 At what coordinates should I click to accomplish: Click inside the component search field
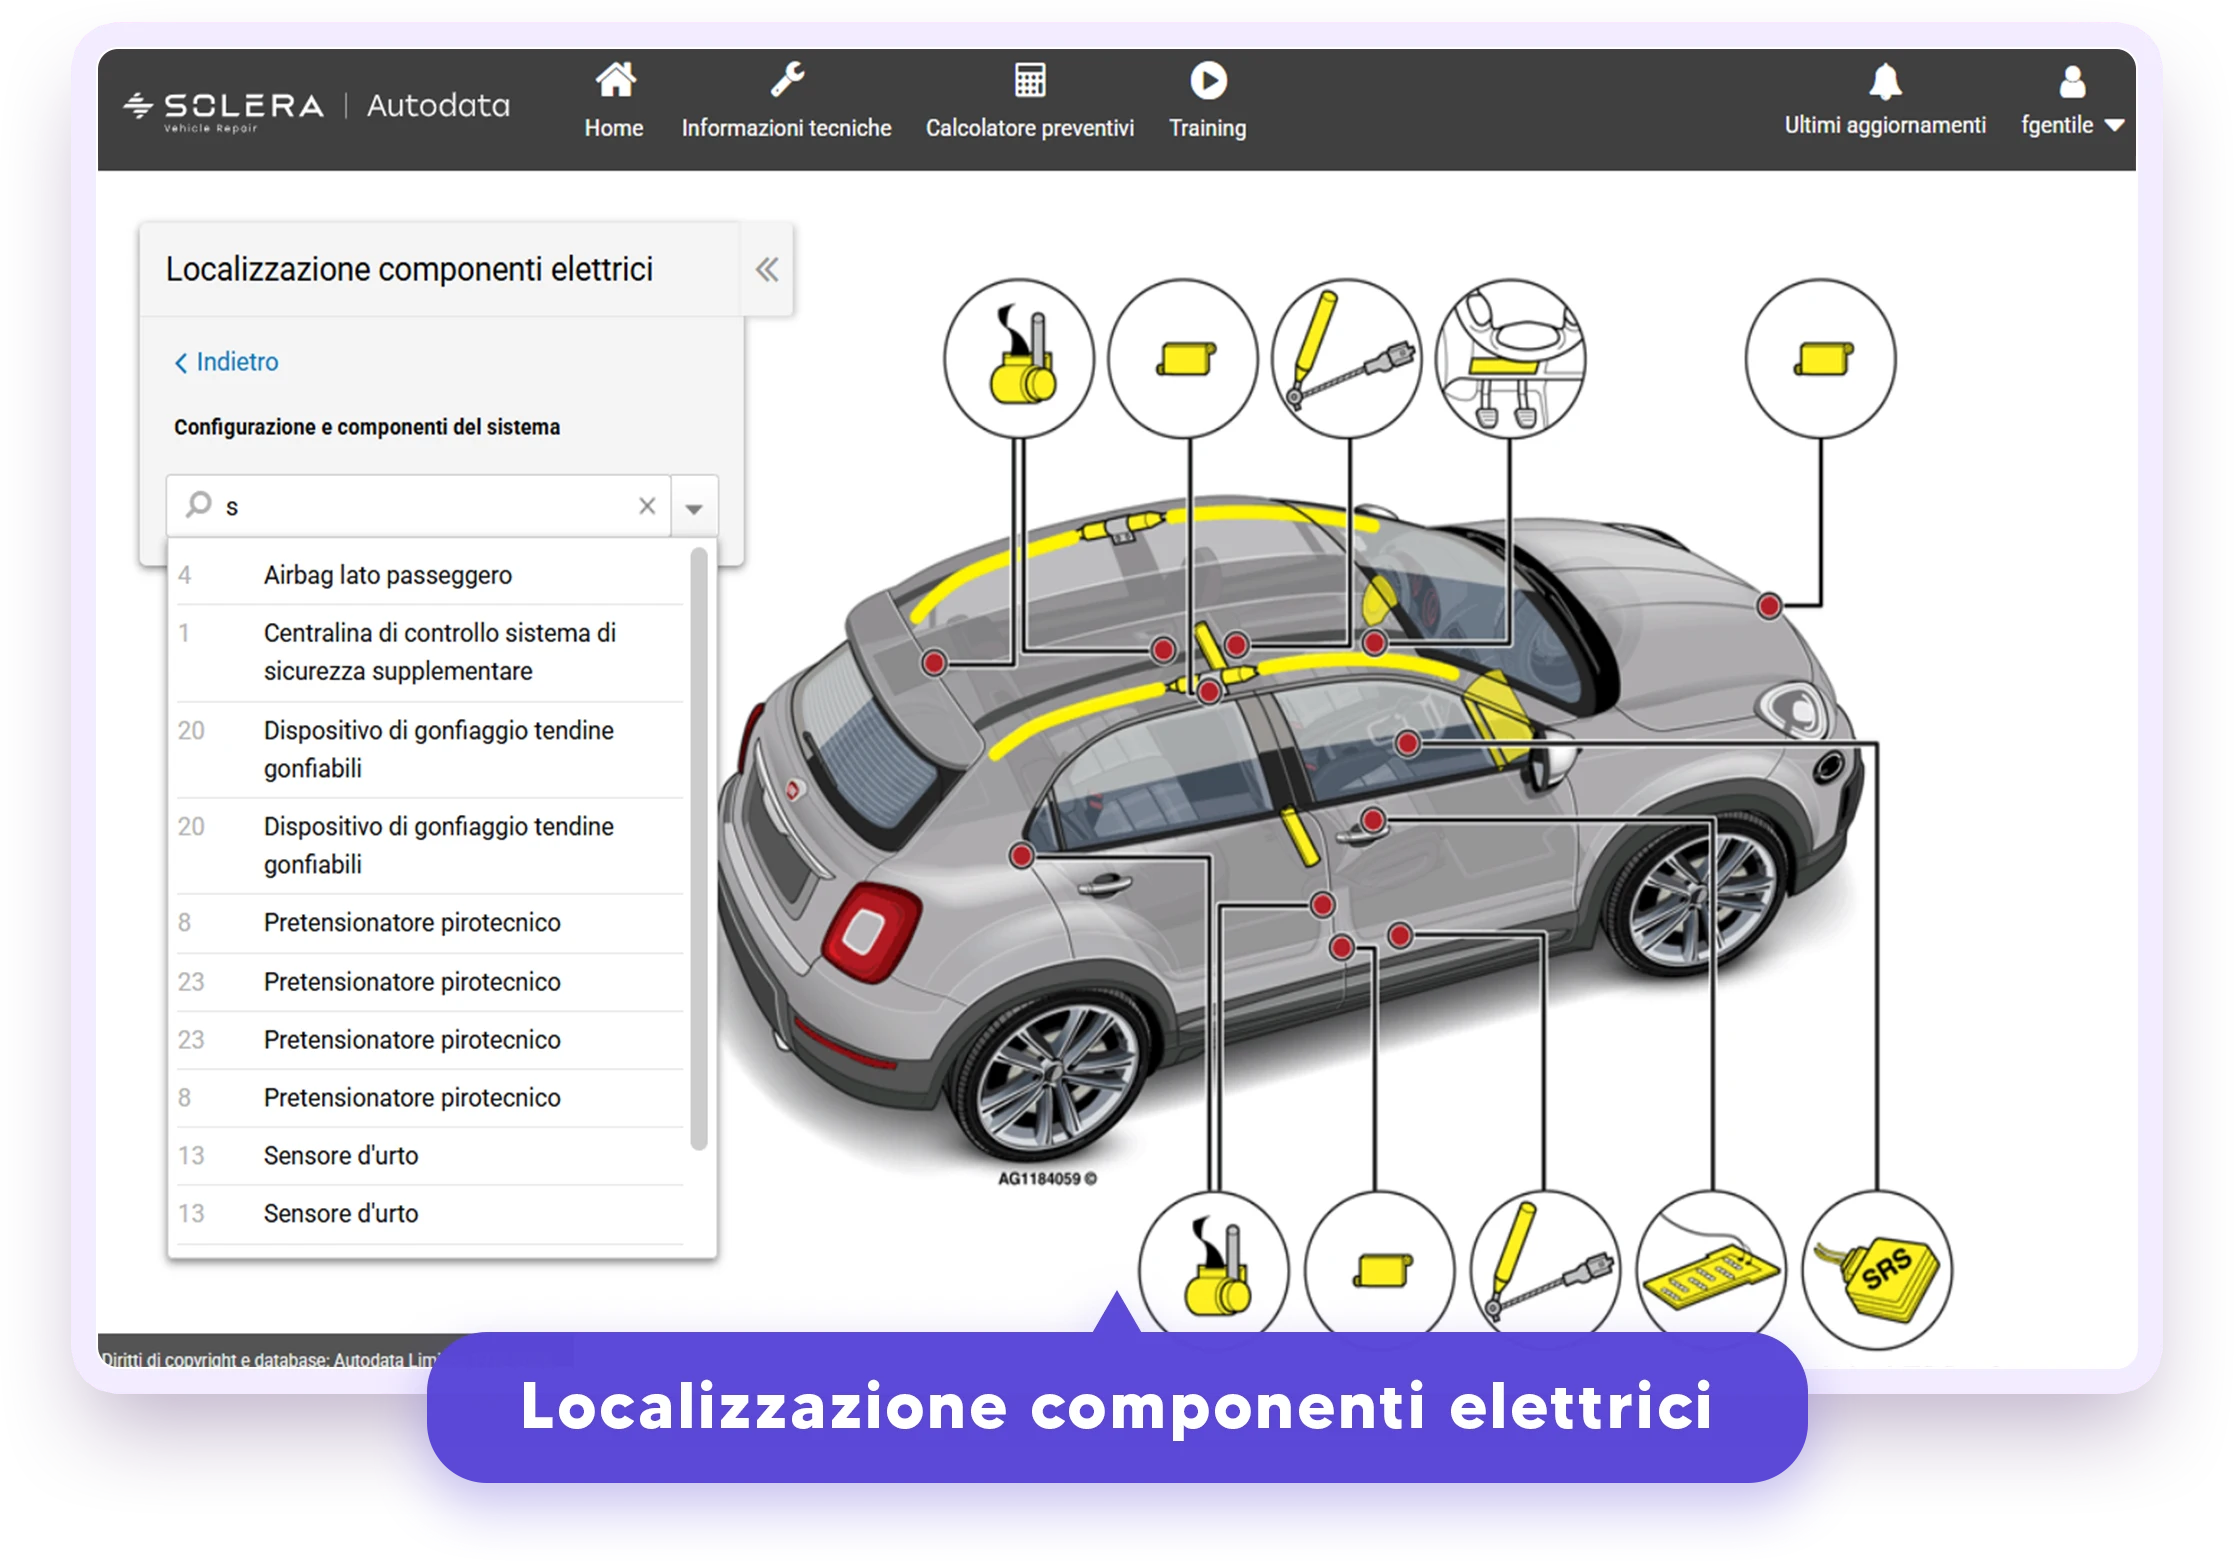(419, 506)
